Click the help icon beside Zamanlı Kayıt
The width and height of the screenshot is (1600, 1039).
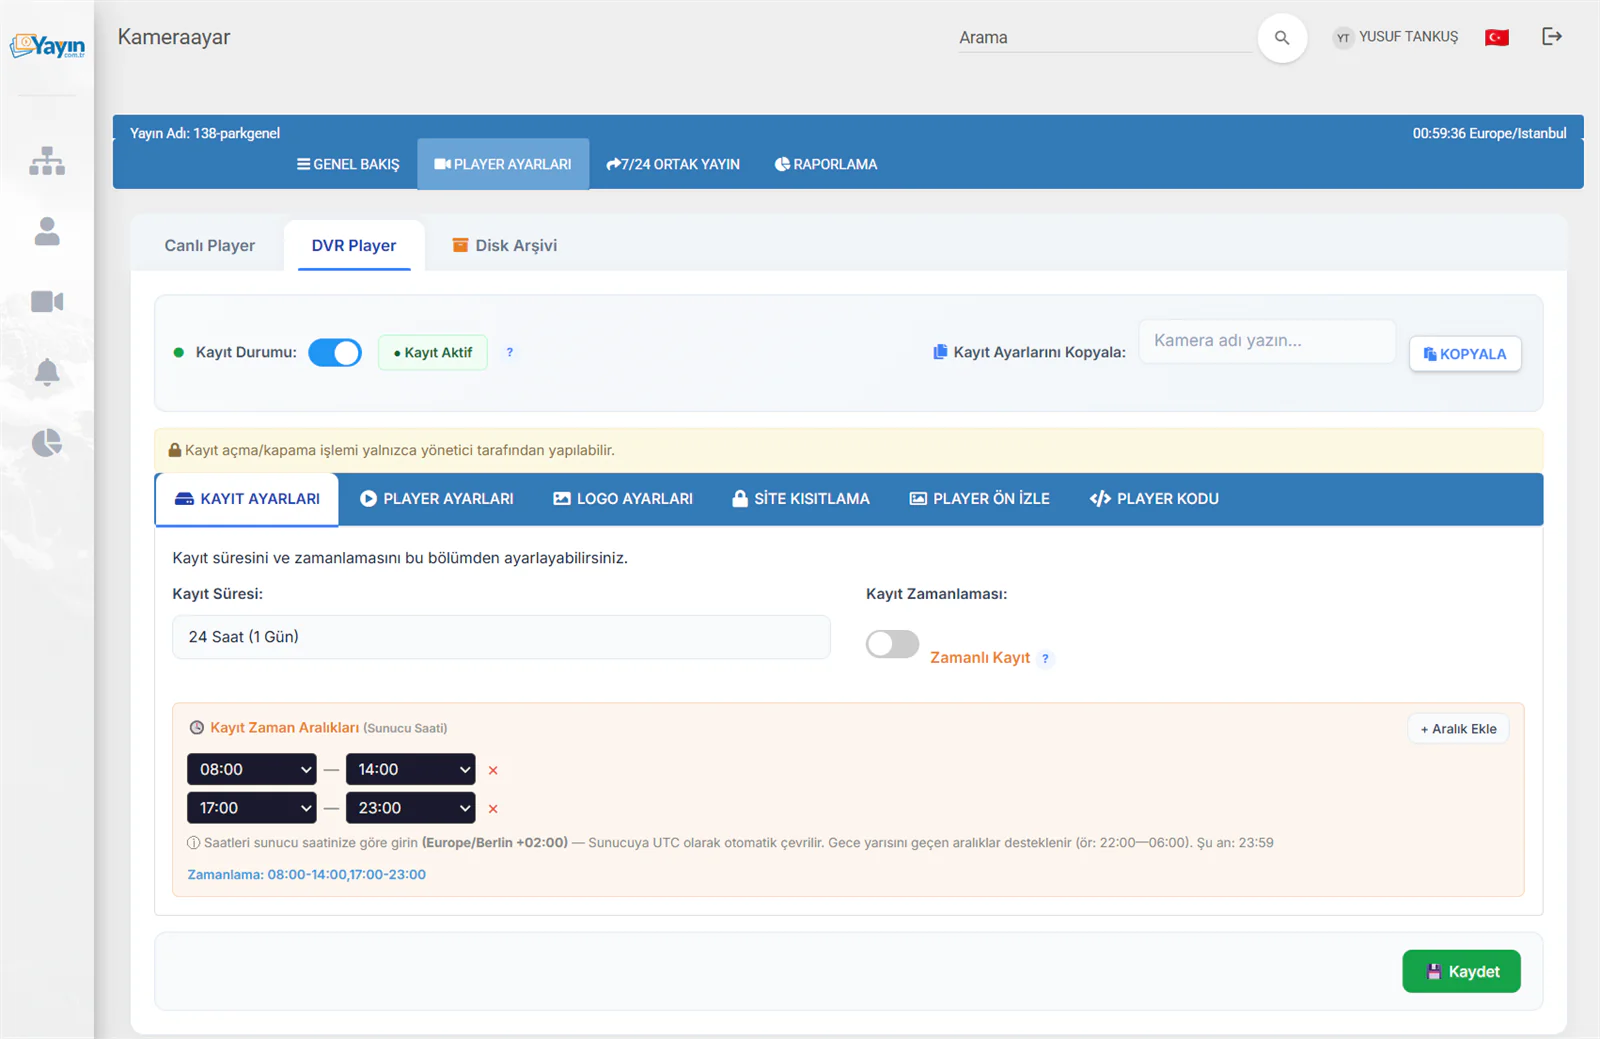(1045, 658)
